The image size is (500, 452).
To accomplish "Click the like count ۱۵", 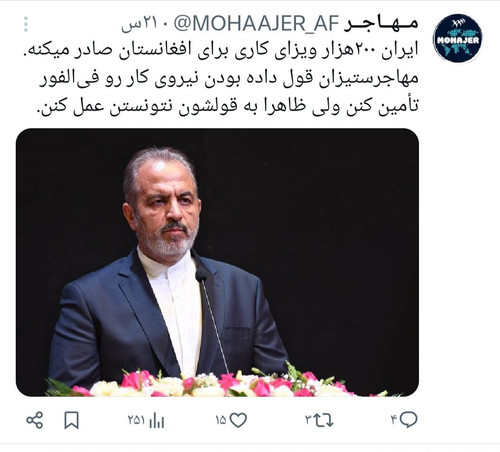I will pyautogui.click(x=221, y=420).
